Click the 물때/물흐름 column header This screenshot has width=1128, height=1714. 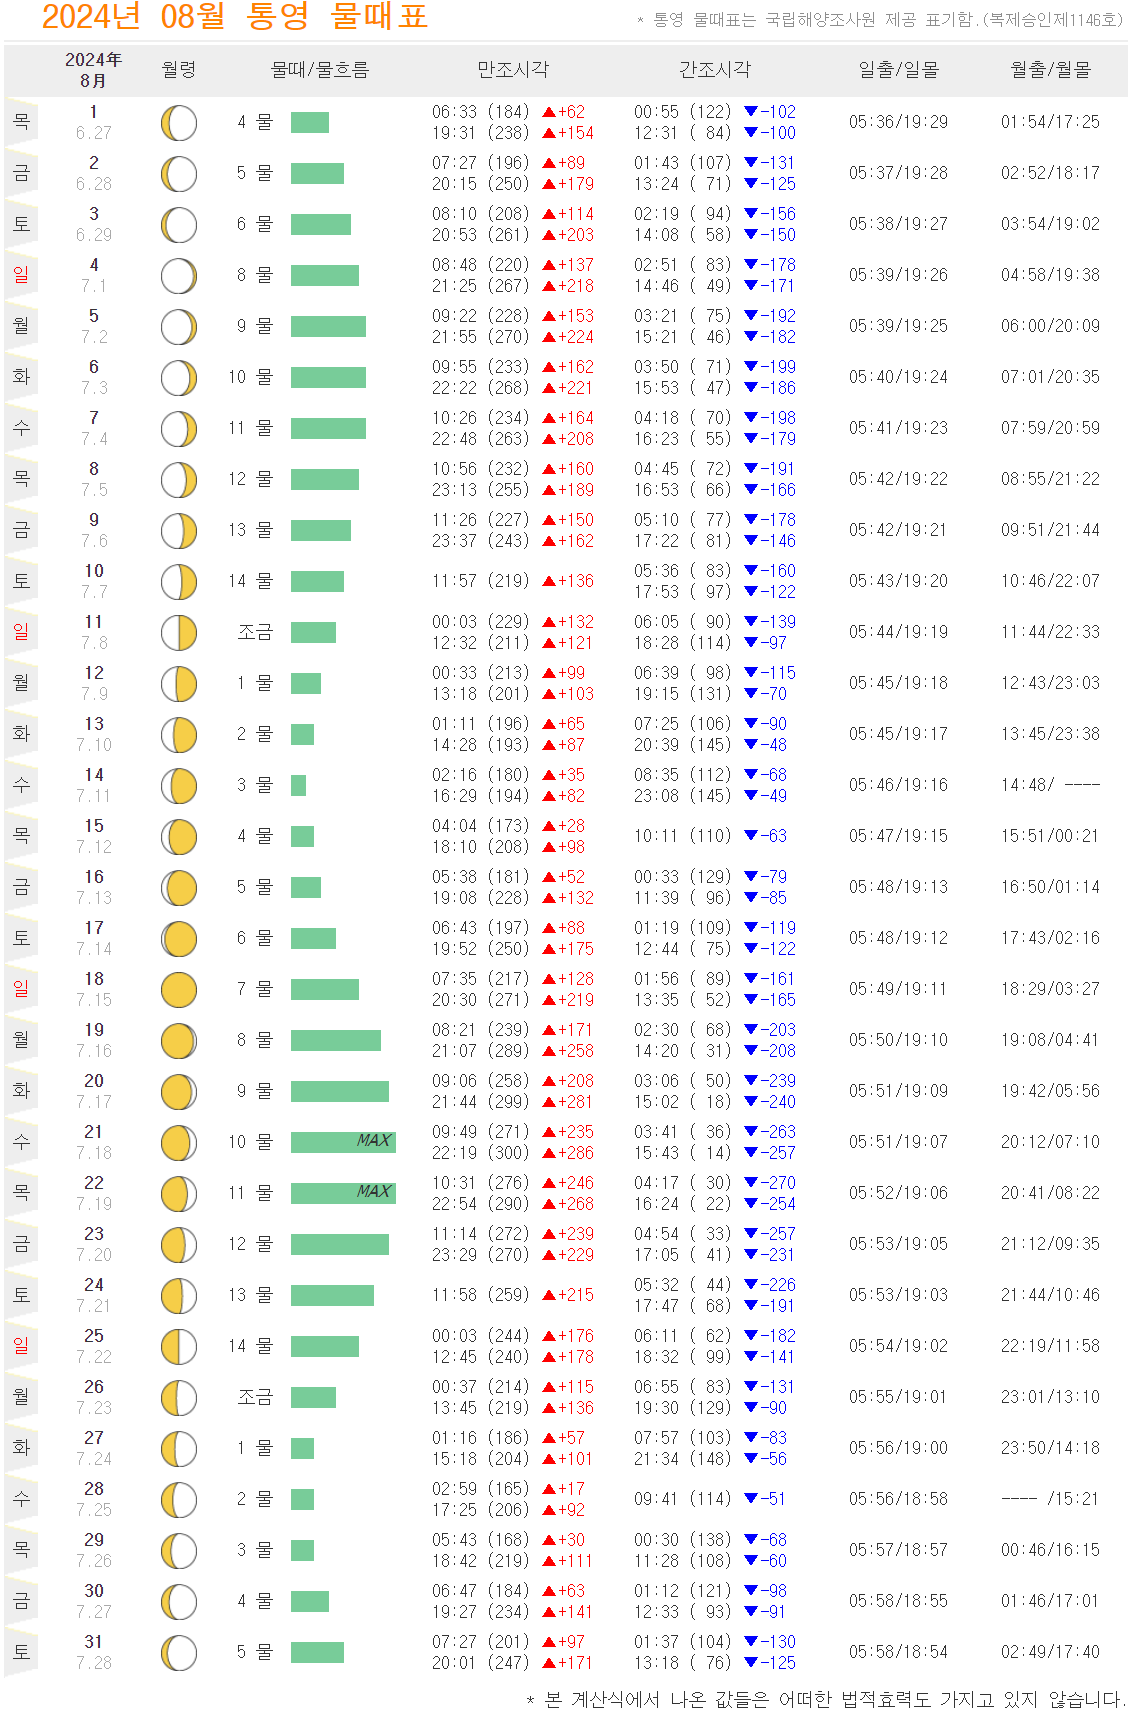tap(320, 70)
